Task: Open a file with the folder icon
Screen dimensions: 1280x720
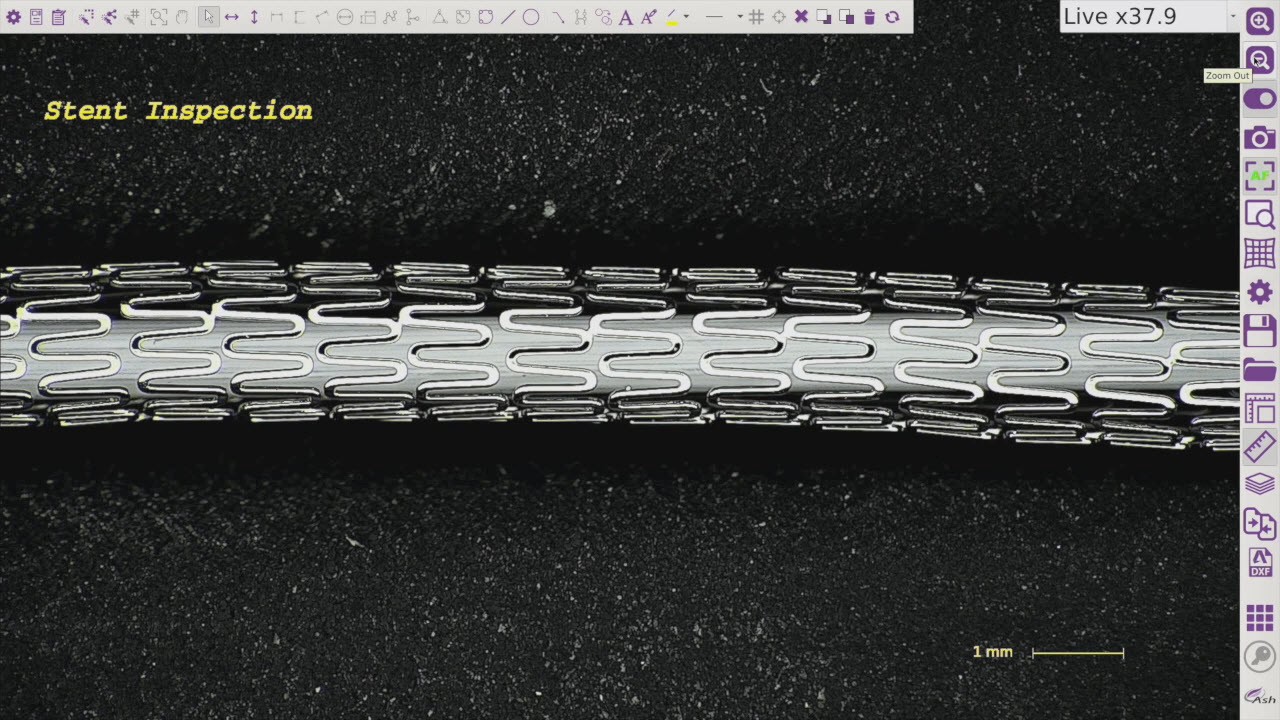Action: 1260,369
